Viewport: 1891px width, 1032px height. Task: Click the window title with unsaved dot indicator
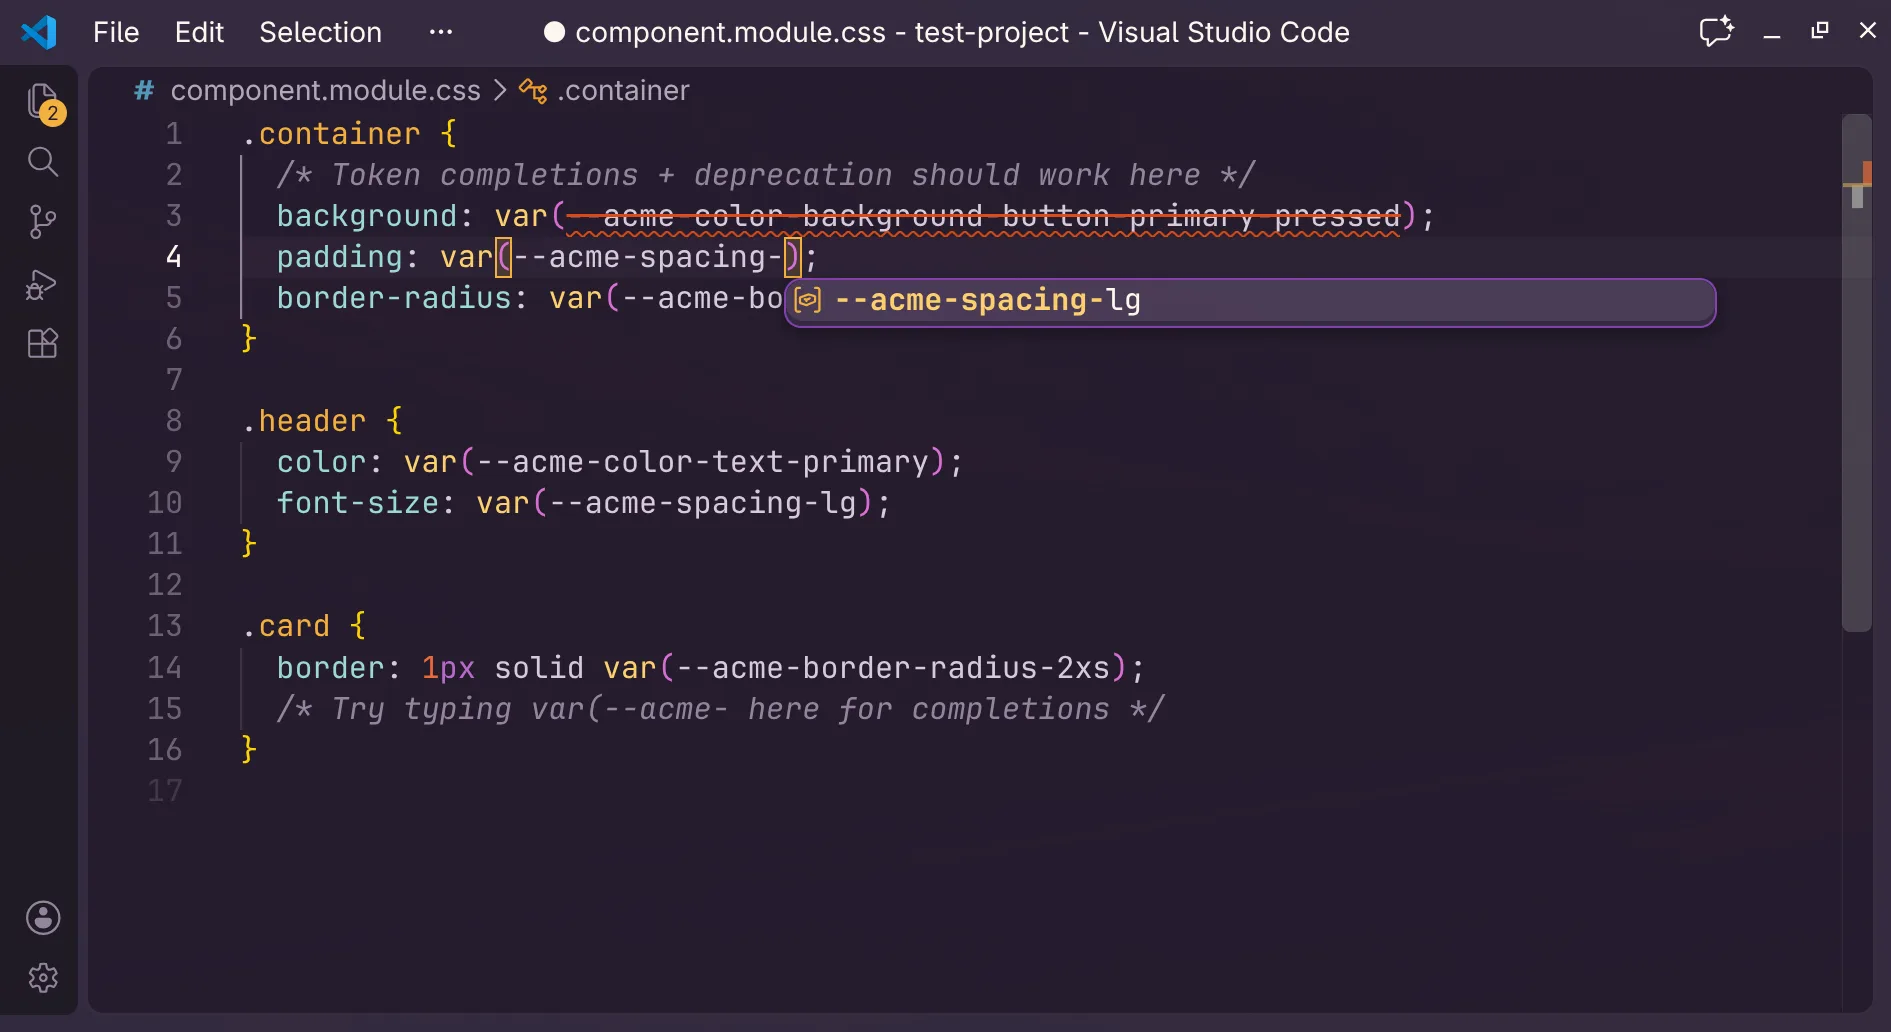pos(946,32)
